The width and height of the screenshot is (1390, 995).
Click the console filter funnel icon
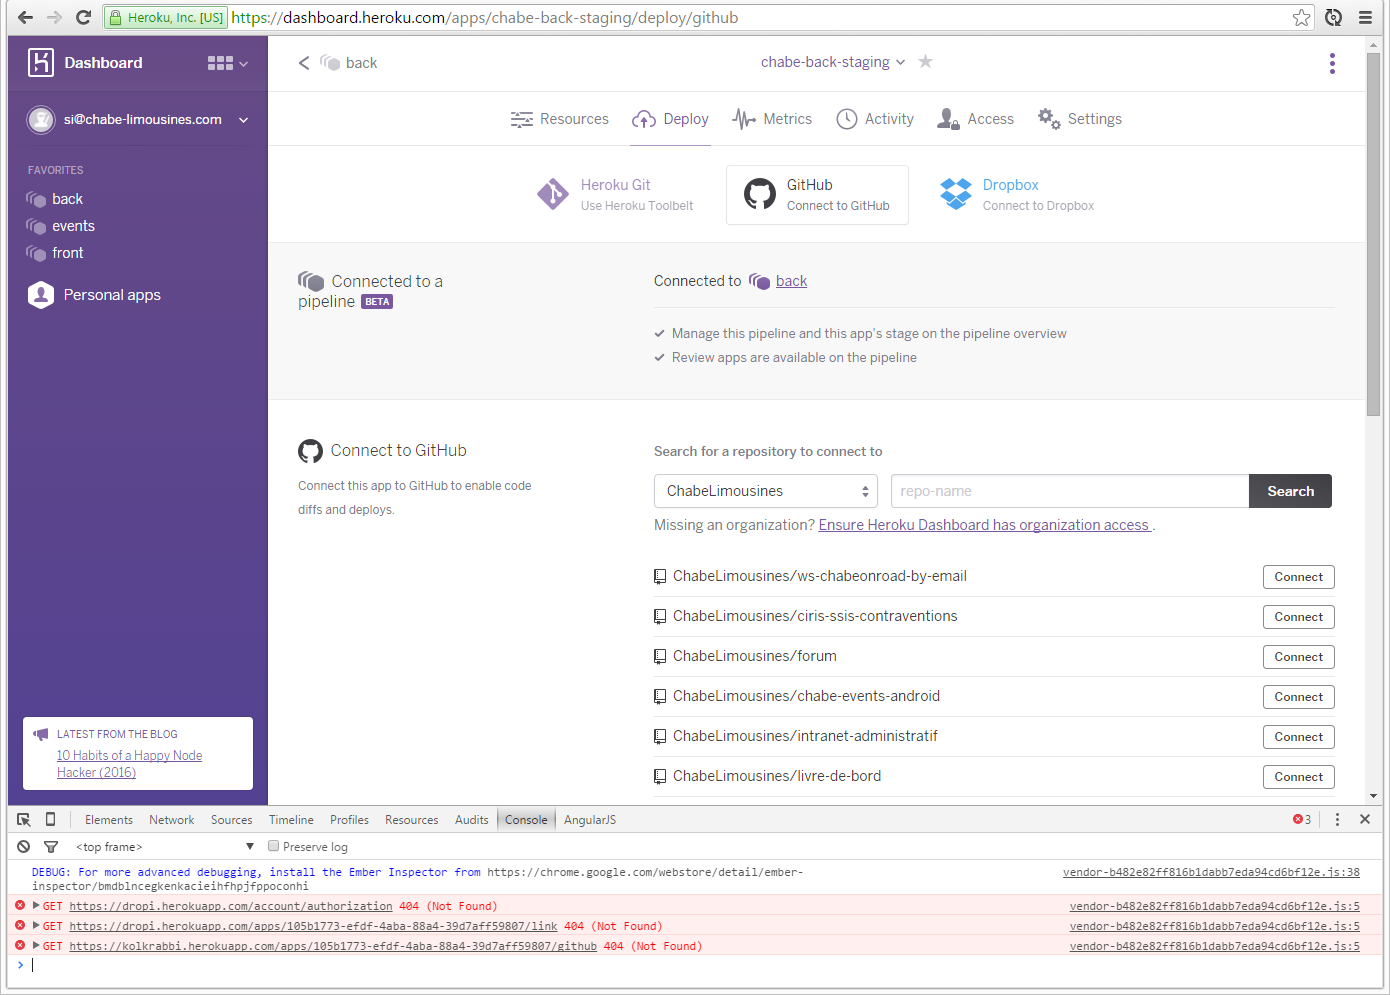coord(51,847)
